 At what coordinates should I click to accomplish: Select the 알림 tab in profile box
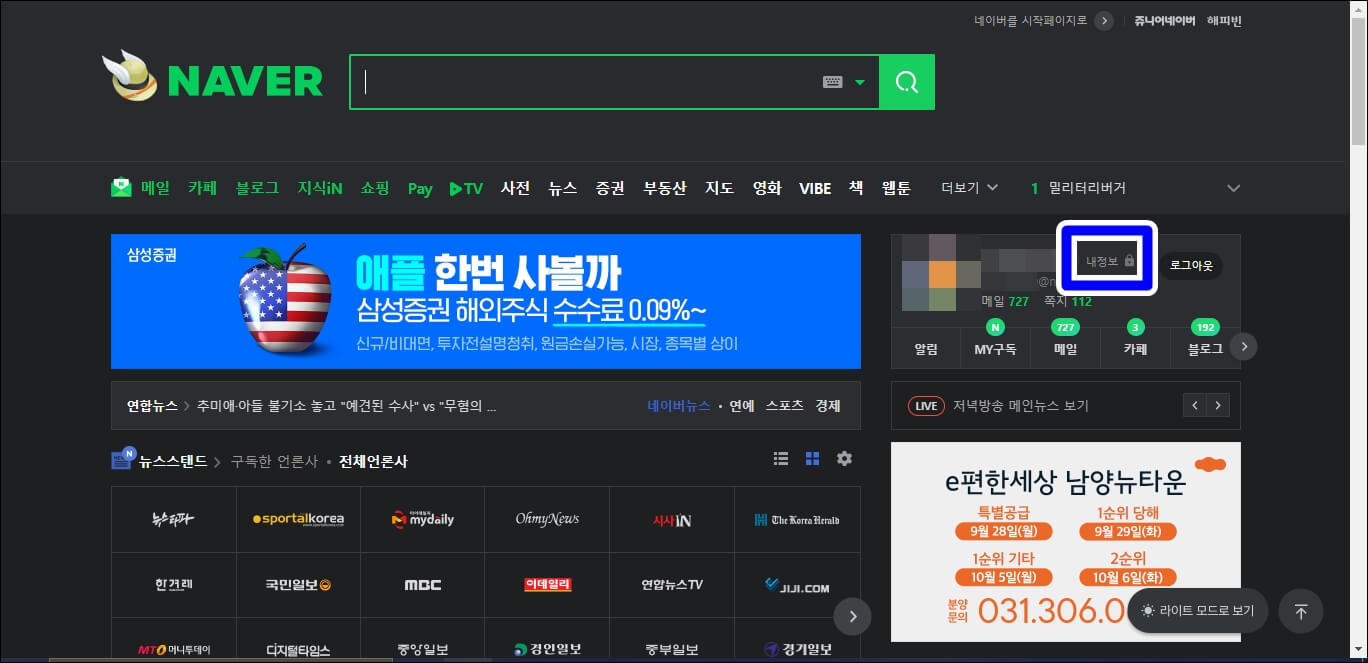(926, 349)
